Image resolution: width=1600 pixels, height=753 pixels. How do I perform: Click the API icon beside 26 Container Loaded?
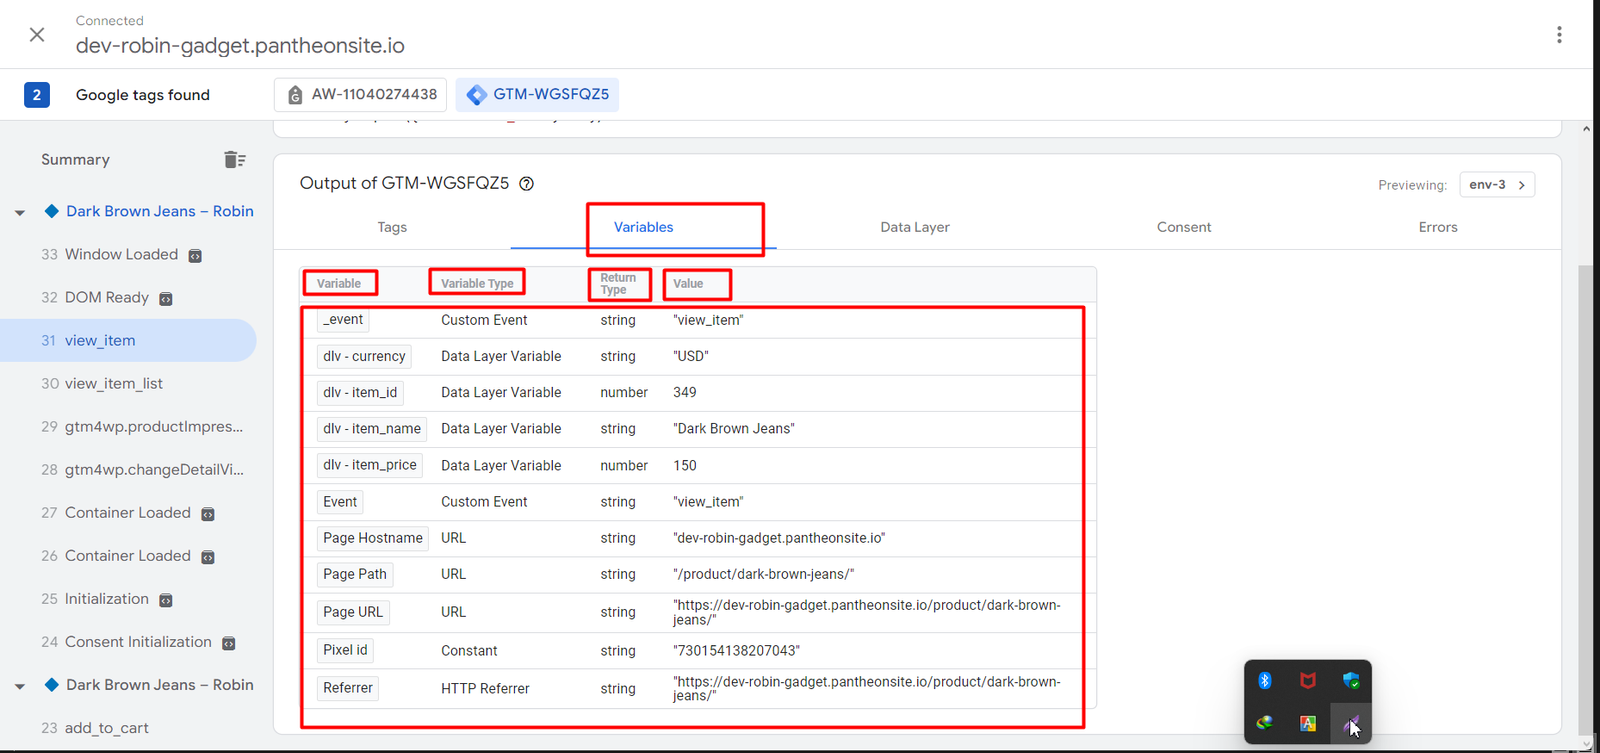(x=208, y=557)
